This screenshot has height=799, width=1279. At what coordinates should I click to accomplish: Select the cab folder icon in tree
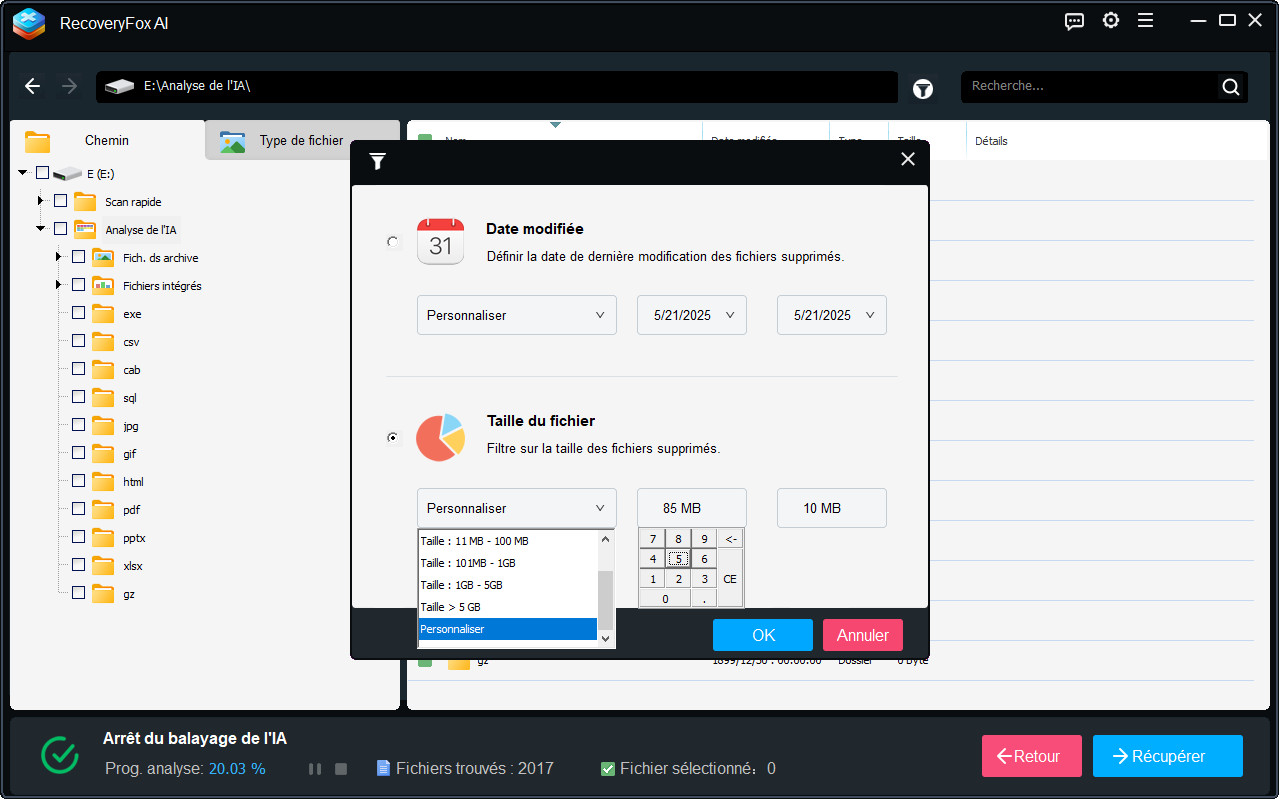point(103,369)
